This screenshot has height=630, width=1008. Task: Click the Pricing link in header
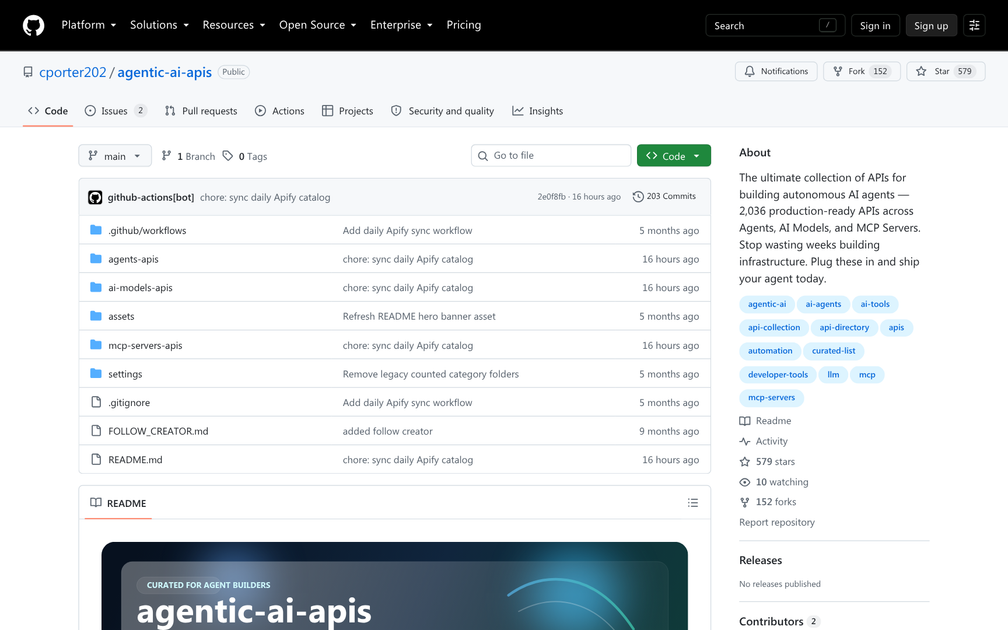pos(464,25)
